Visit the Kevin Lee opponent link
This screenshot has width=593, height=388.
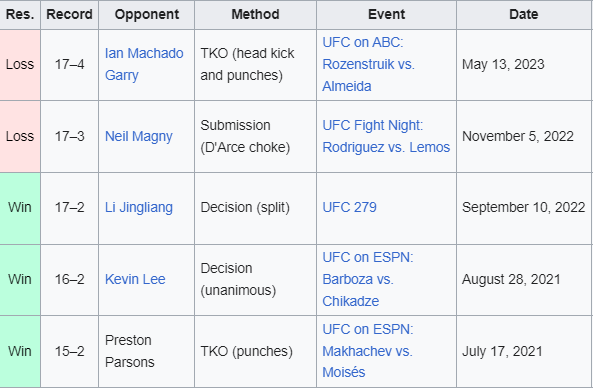(135, 279)
